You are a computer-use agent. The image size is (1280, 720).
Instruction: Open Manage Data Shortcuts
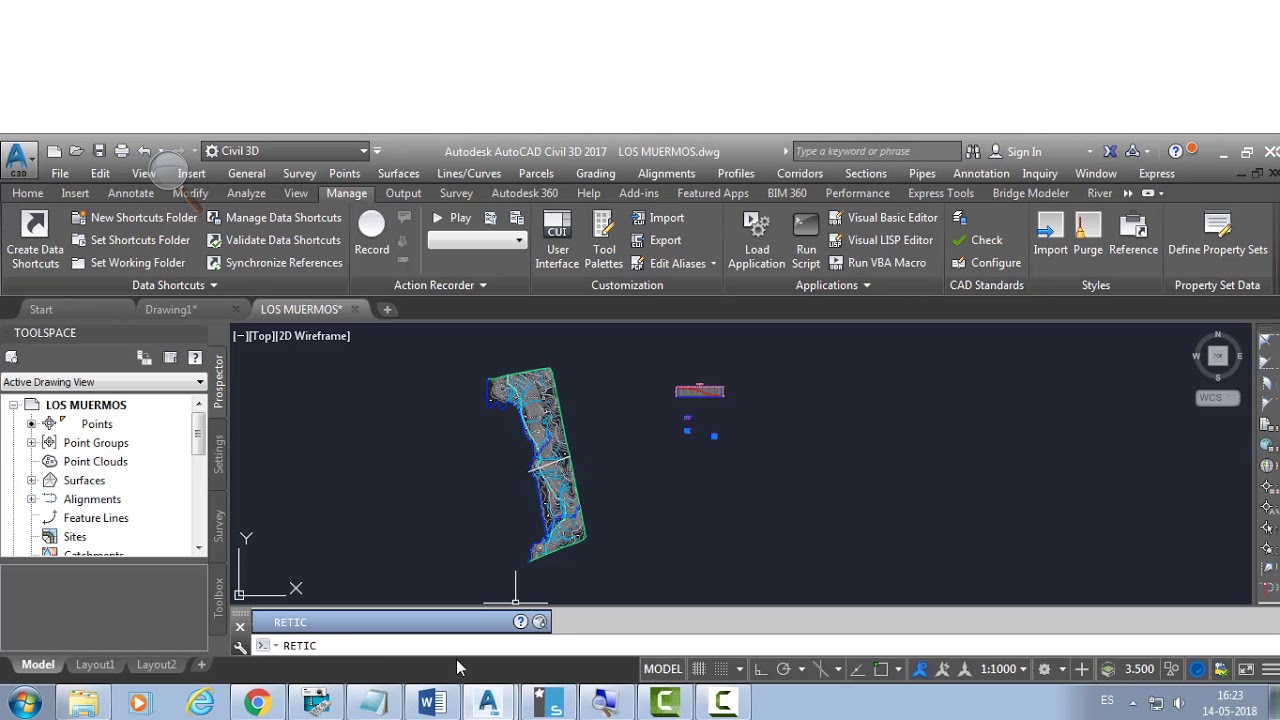[274, 218]
